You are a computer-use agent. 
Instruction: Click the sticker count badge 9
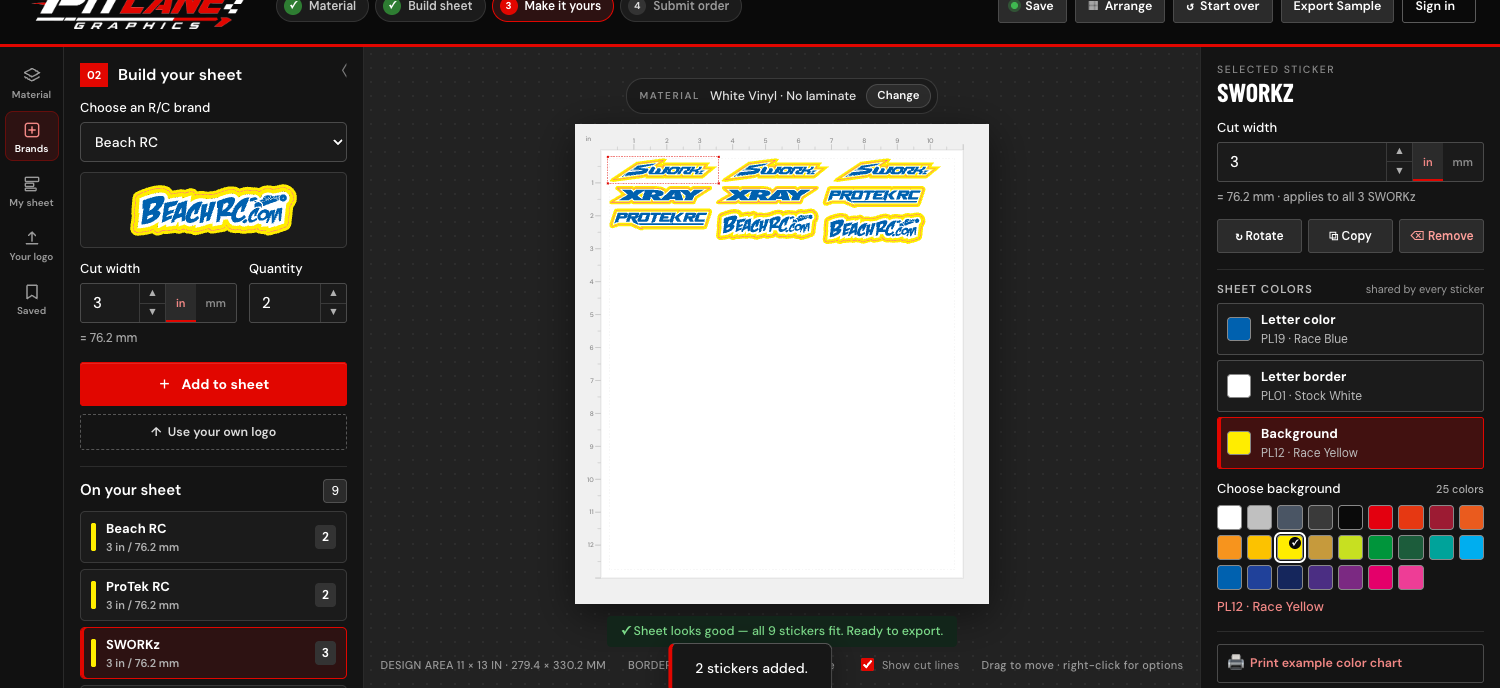pyautogui.click(x=335, y=491)
